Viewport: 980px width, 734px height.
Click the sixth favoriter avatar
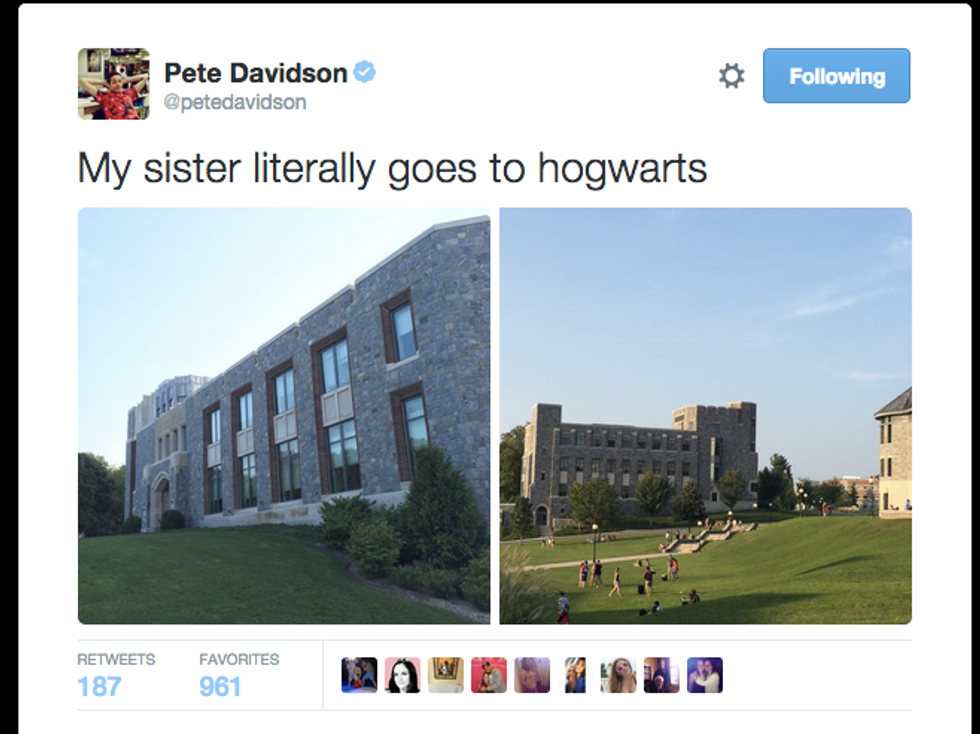(x=575, y=675)
